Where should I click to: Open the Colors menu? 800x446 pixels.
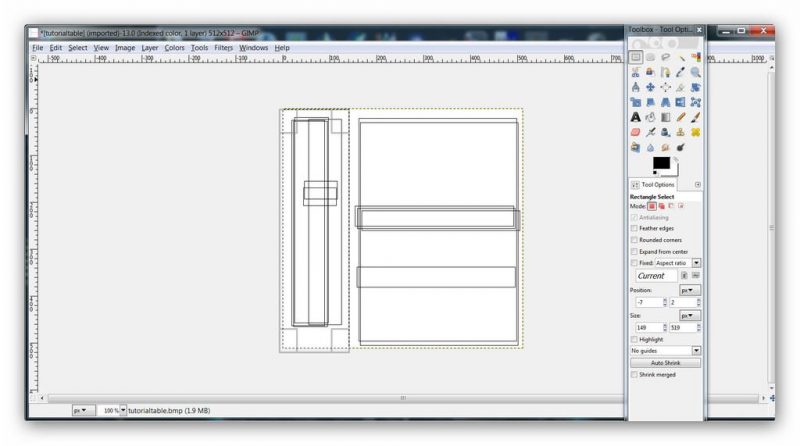pyautogui.click(x=175, y=47)
